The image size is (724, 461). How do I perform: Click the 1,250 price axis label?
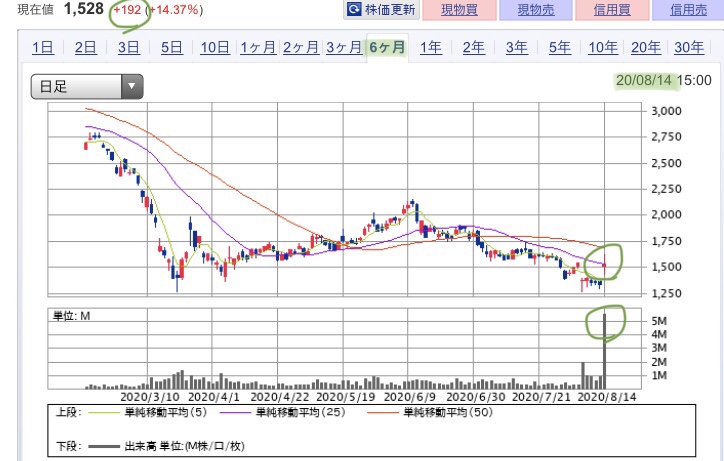click(x=666, y=293)
